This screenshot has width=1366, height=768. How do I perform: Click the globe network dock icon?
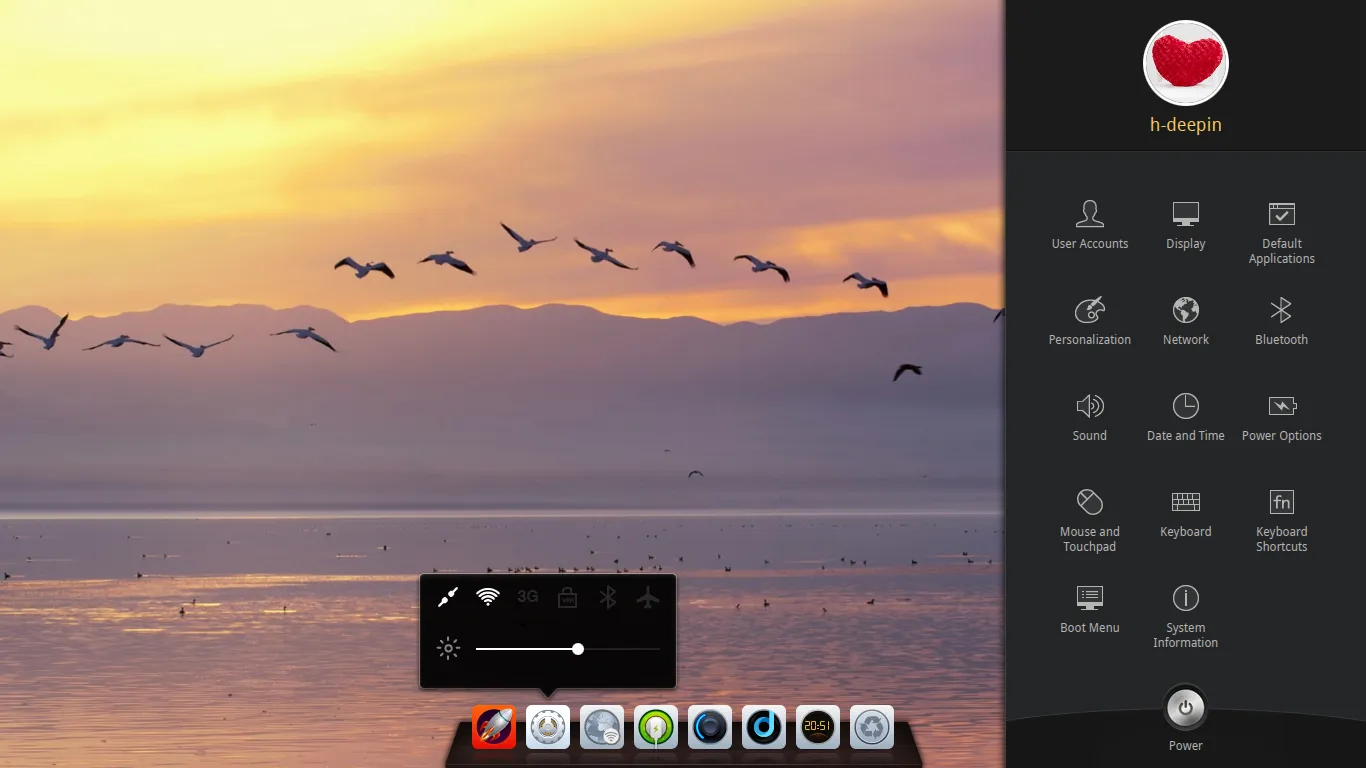pos(602,727)
